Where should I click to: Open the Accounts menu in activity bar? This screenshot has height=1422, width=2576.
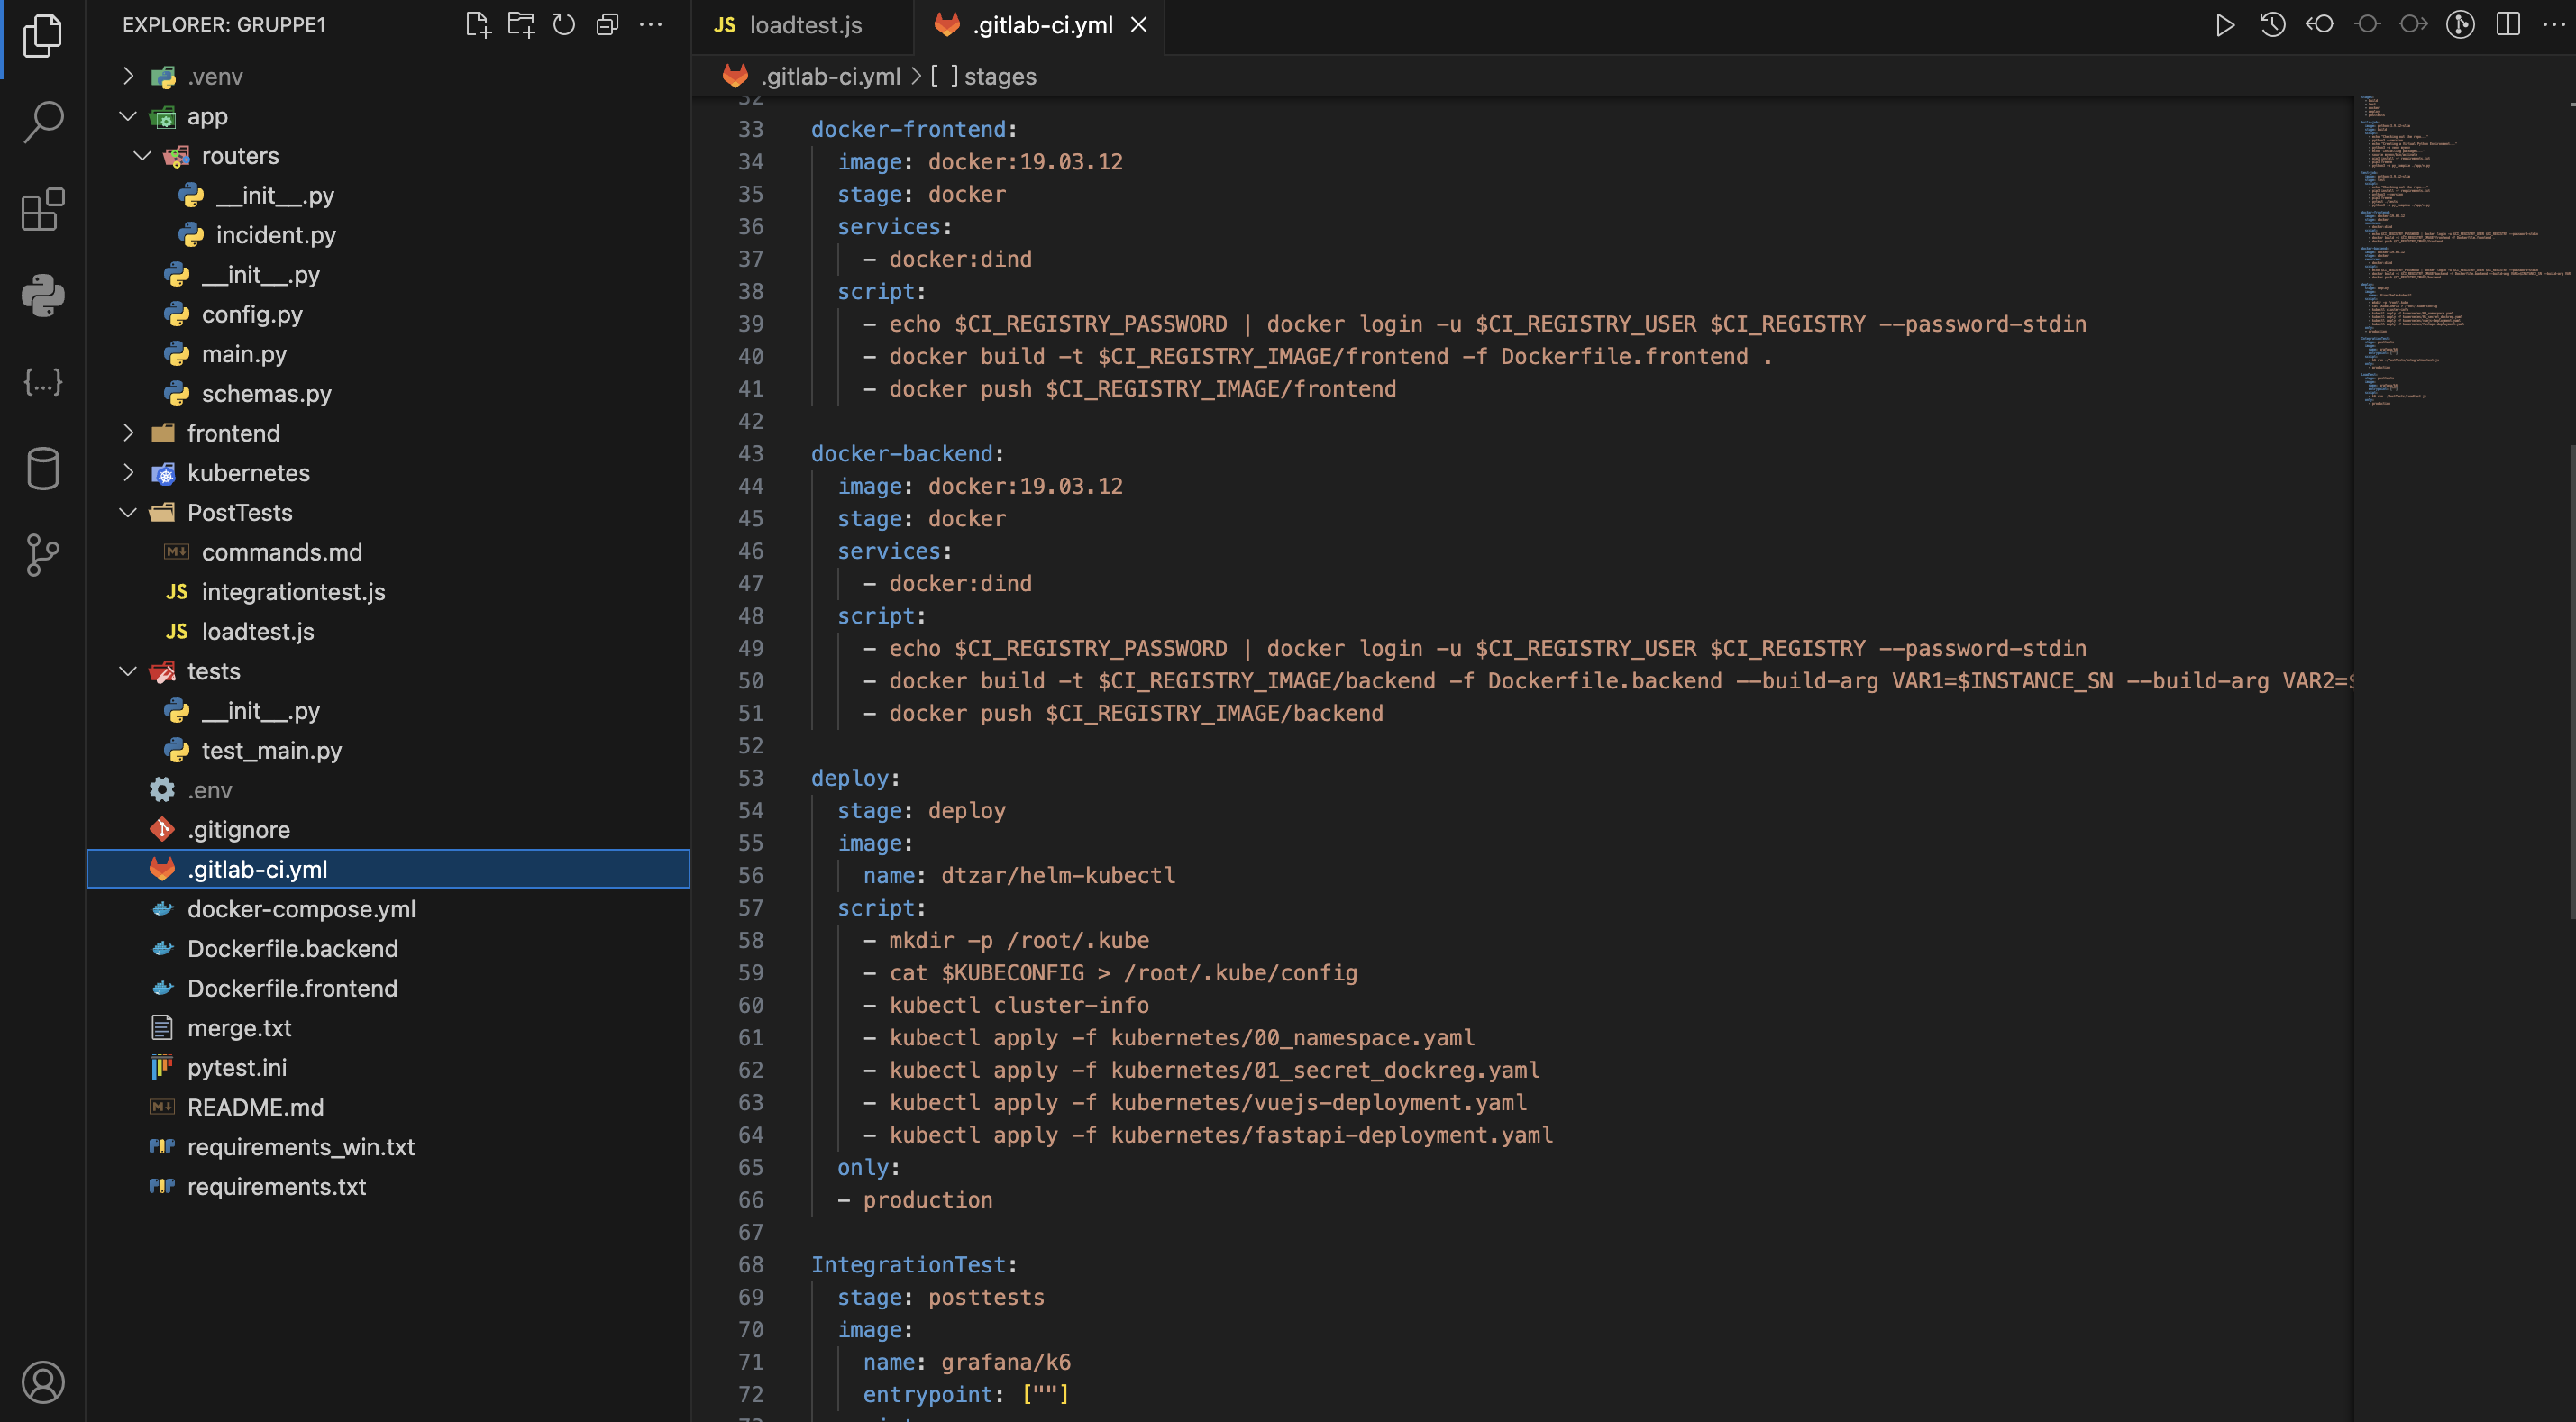tap(42, 1382)
